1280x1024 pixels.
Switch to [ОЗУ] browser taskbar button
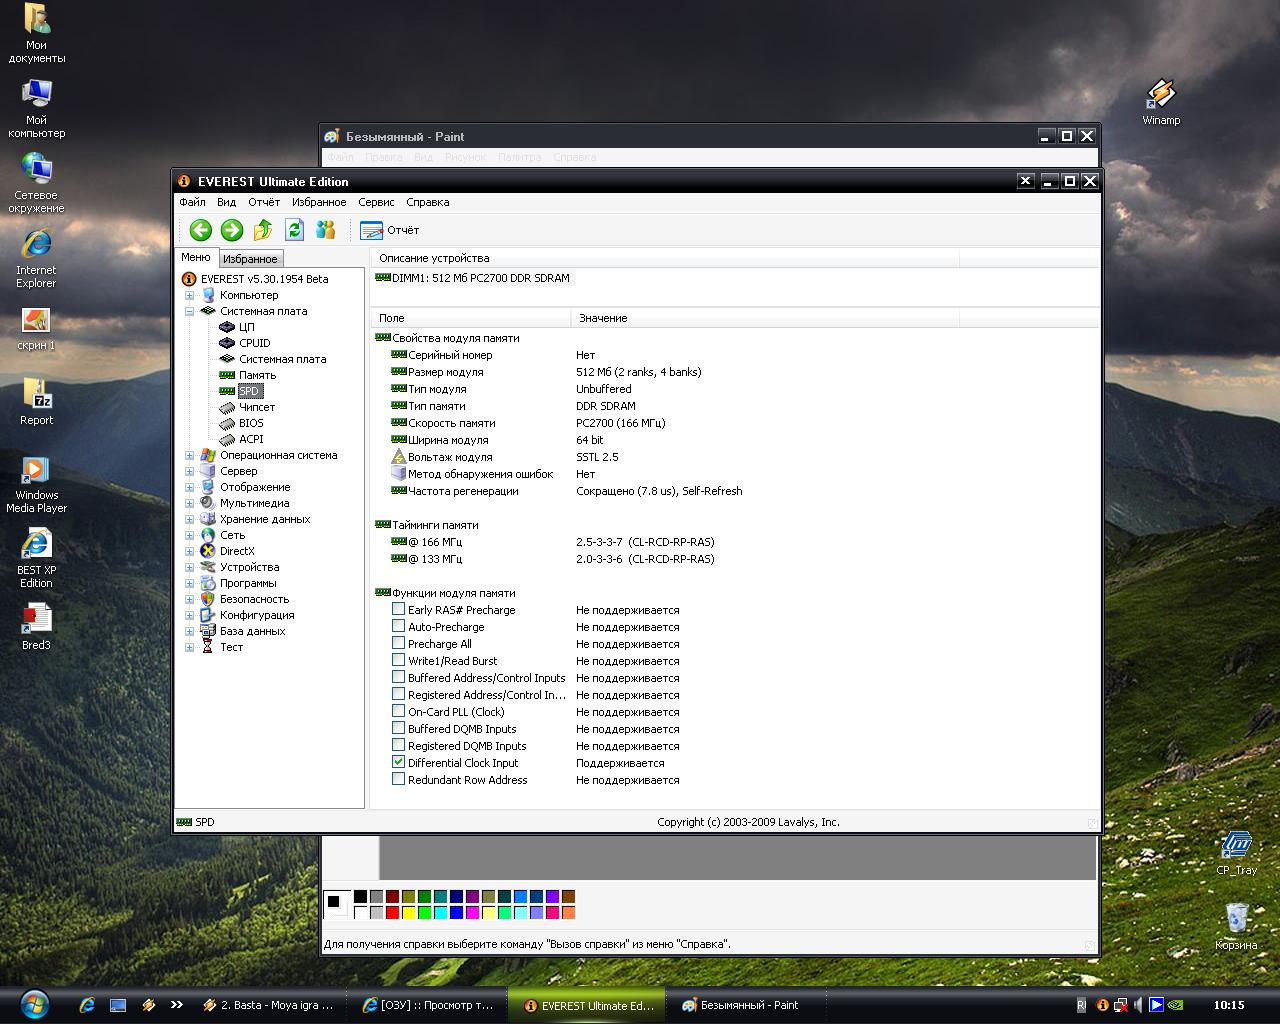(427, 1005)
